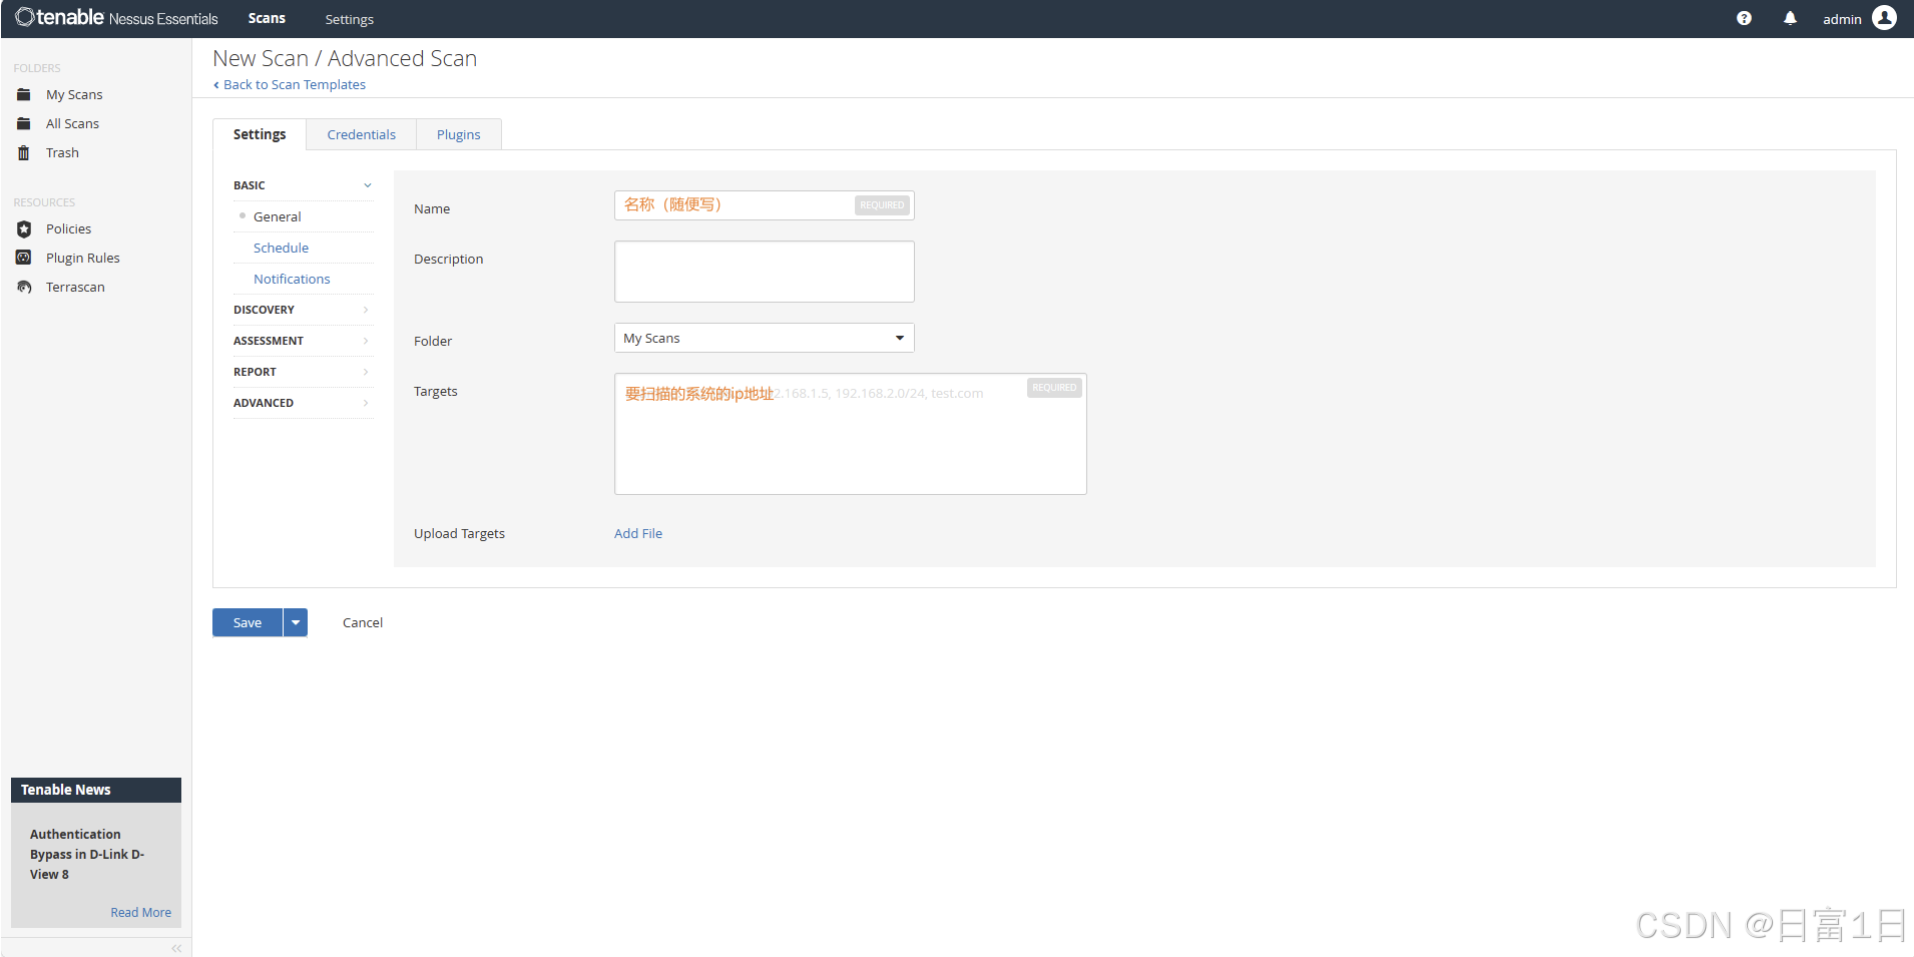Image resolution: width=1914 pixels, height=957 pixels.
Task: Open the notifications bell icon
Action: point(1790,18)
